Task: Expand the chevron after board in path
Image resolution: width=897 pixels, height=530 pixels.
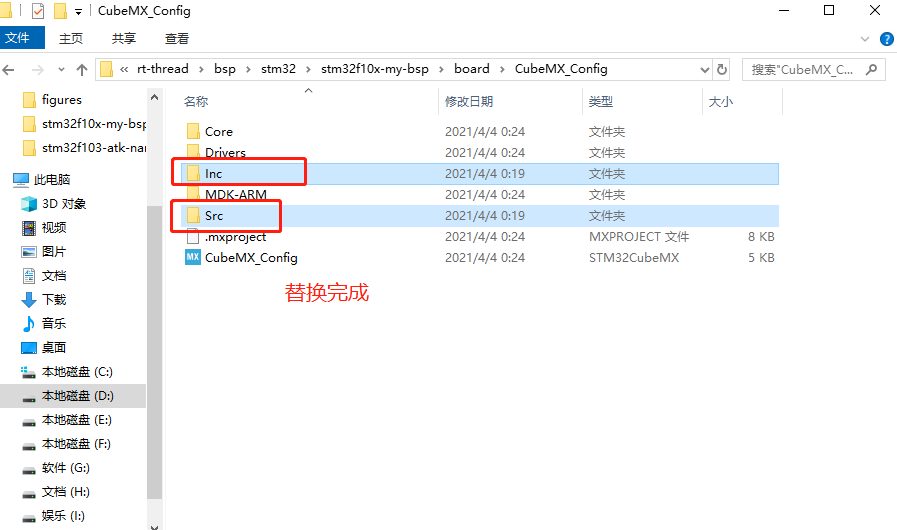Action: (502, 69)
